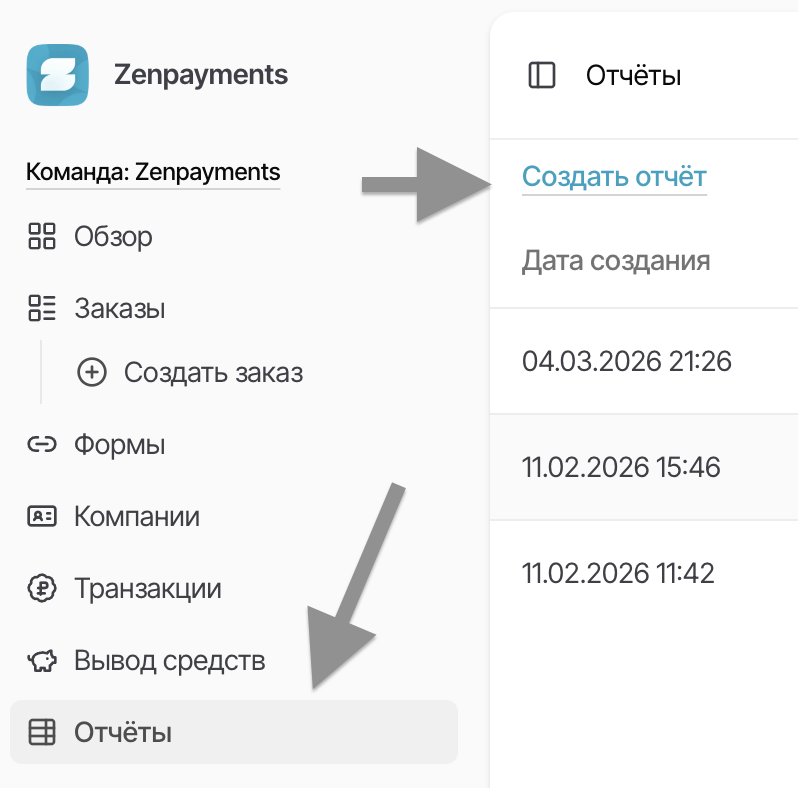Image resolution: width=798 pixels, height=788 pixels.
Task: Open the Обзор menu item
Action: click(x=113, y=237)
